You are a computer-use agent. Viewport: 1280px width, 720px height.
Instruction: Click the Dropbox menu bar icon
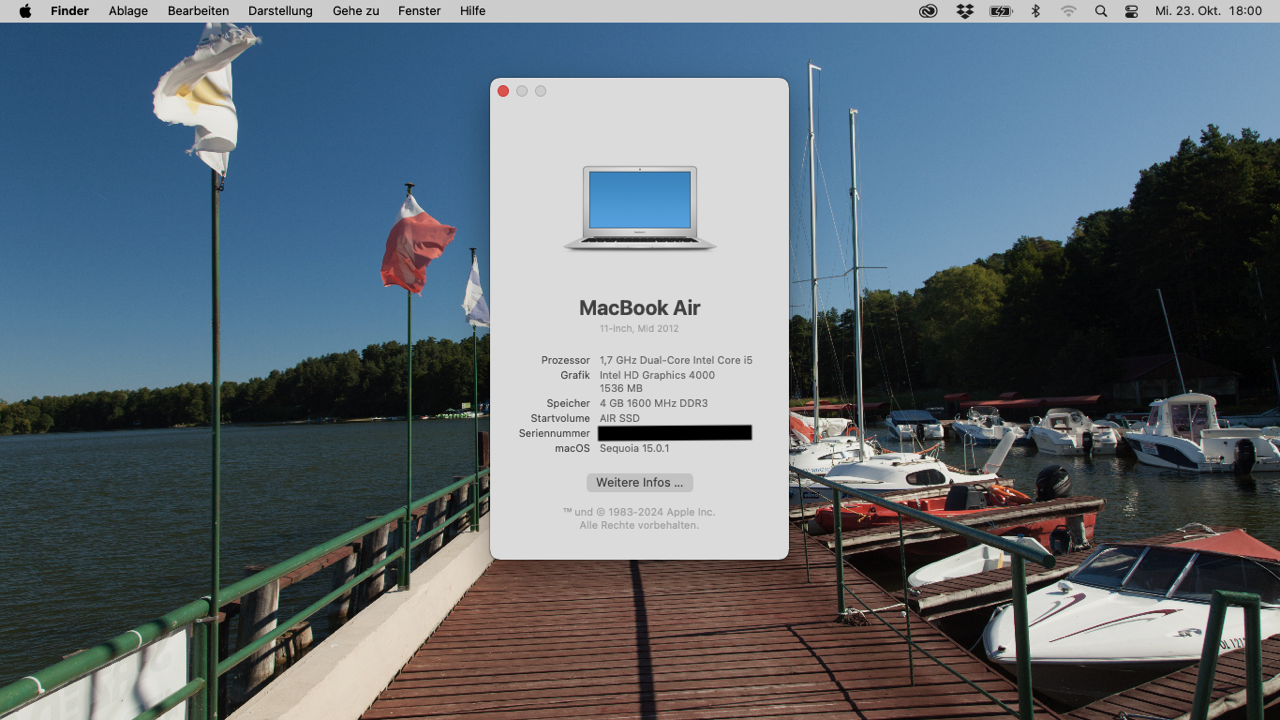tap(964, 11)
